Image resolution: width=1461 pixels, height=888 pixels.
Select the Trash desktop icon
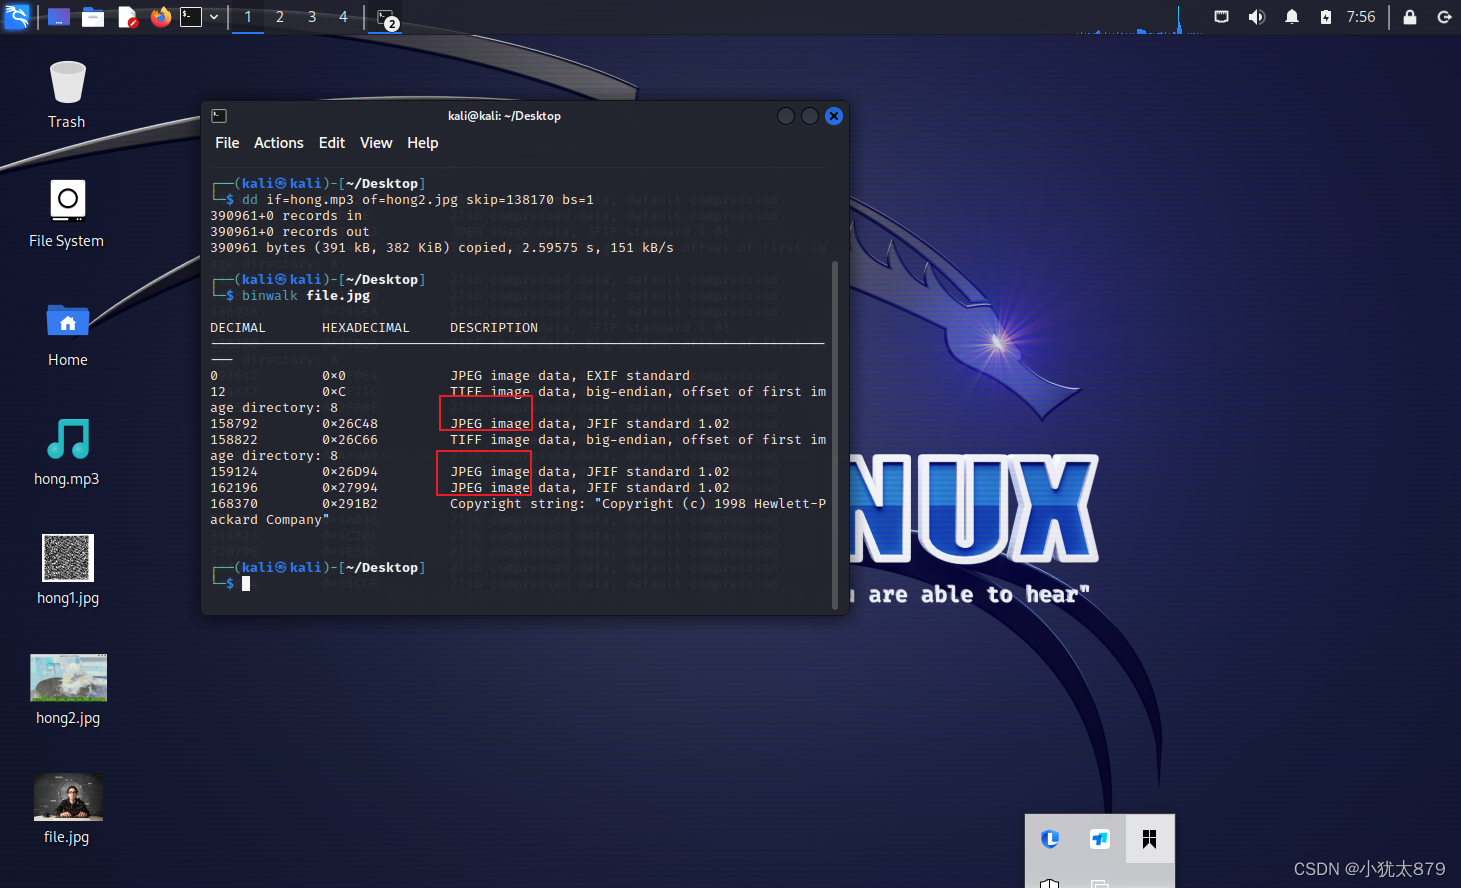[x=67, y=95]
